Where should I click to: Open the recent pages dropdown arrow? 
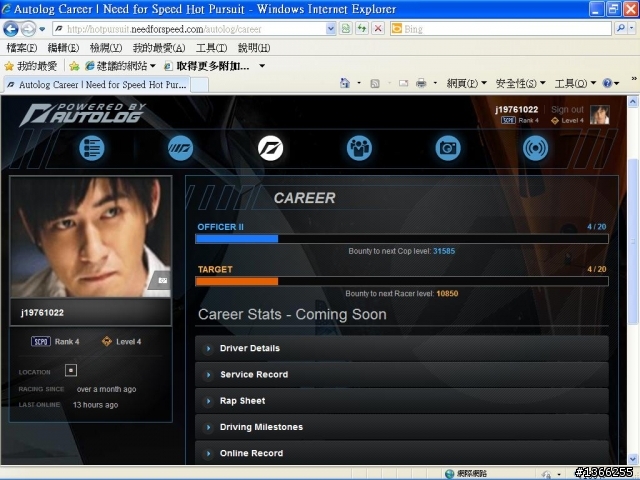click(x=42, y=29)
